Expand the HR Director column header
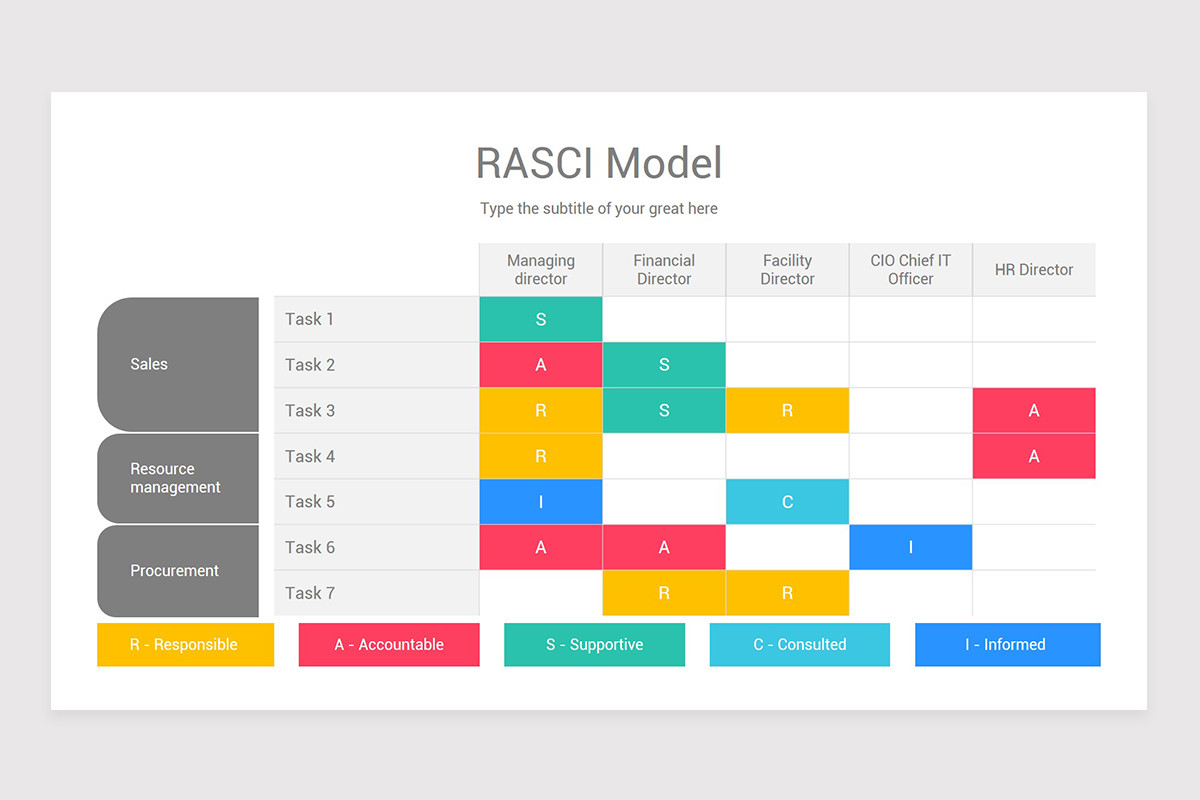This screenshot has height=800, width=1200. tap(1034, 269)
